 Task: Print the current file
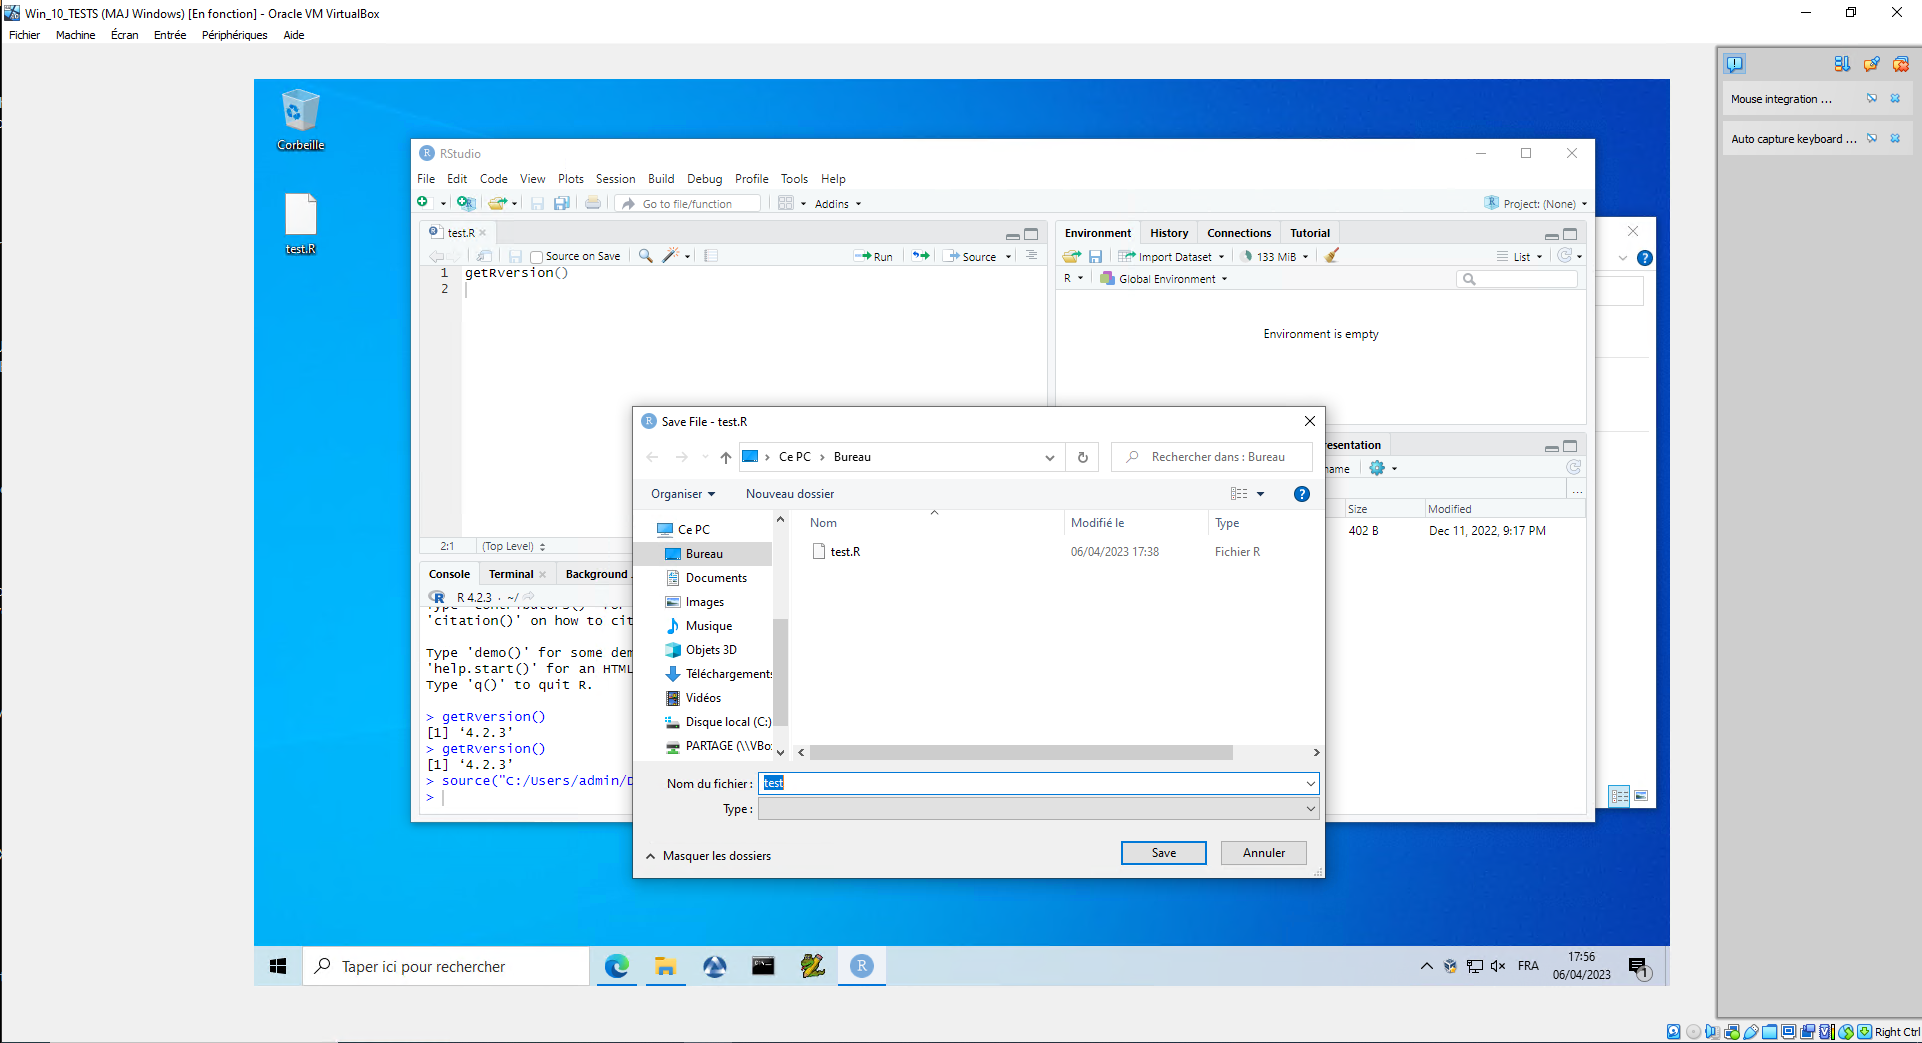pos(593,202)
